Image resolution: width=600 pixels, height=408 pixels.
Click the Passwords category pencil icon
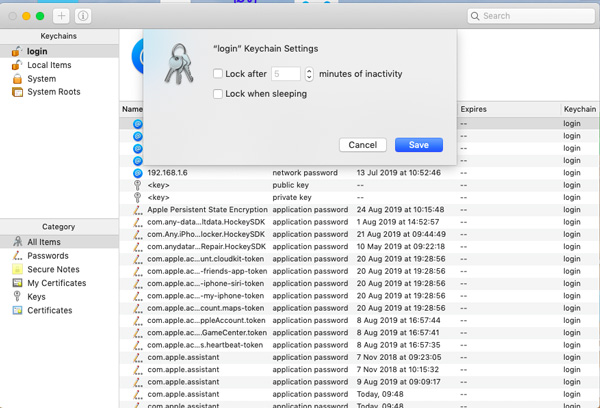(x=17, y=256)
